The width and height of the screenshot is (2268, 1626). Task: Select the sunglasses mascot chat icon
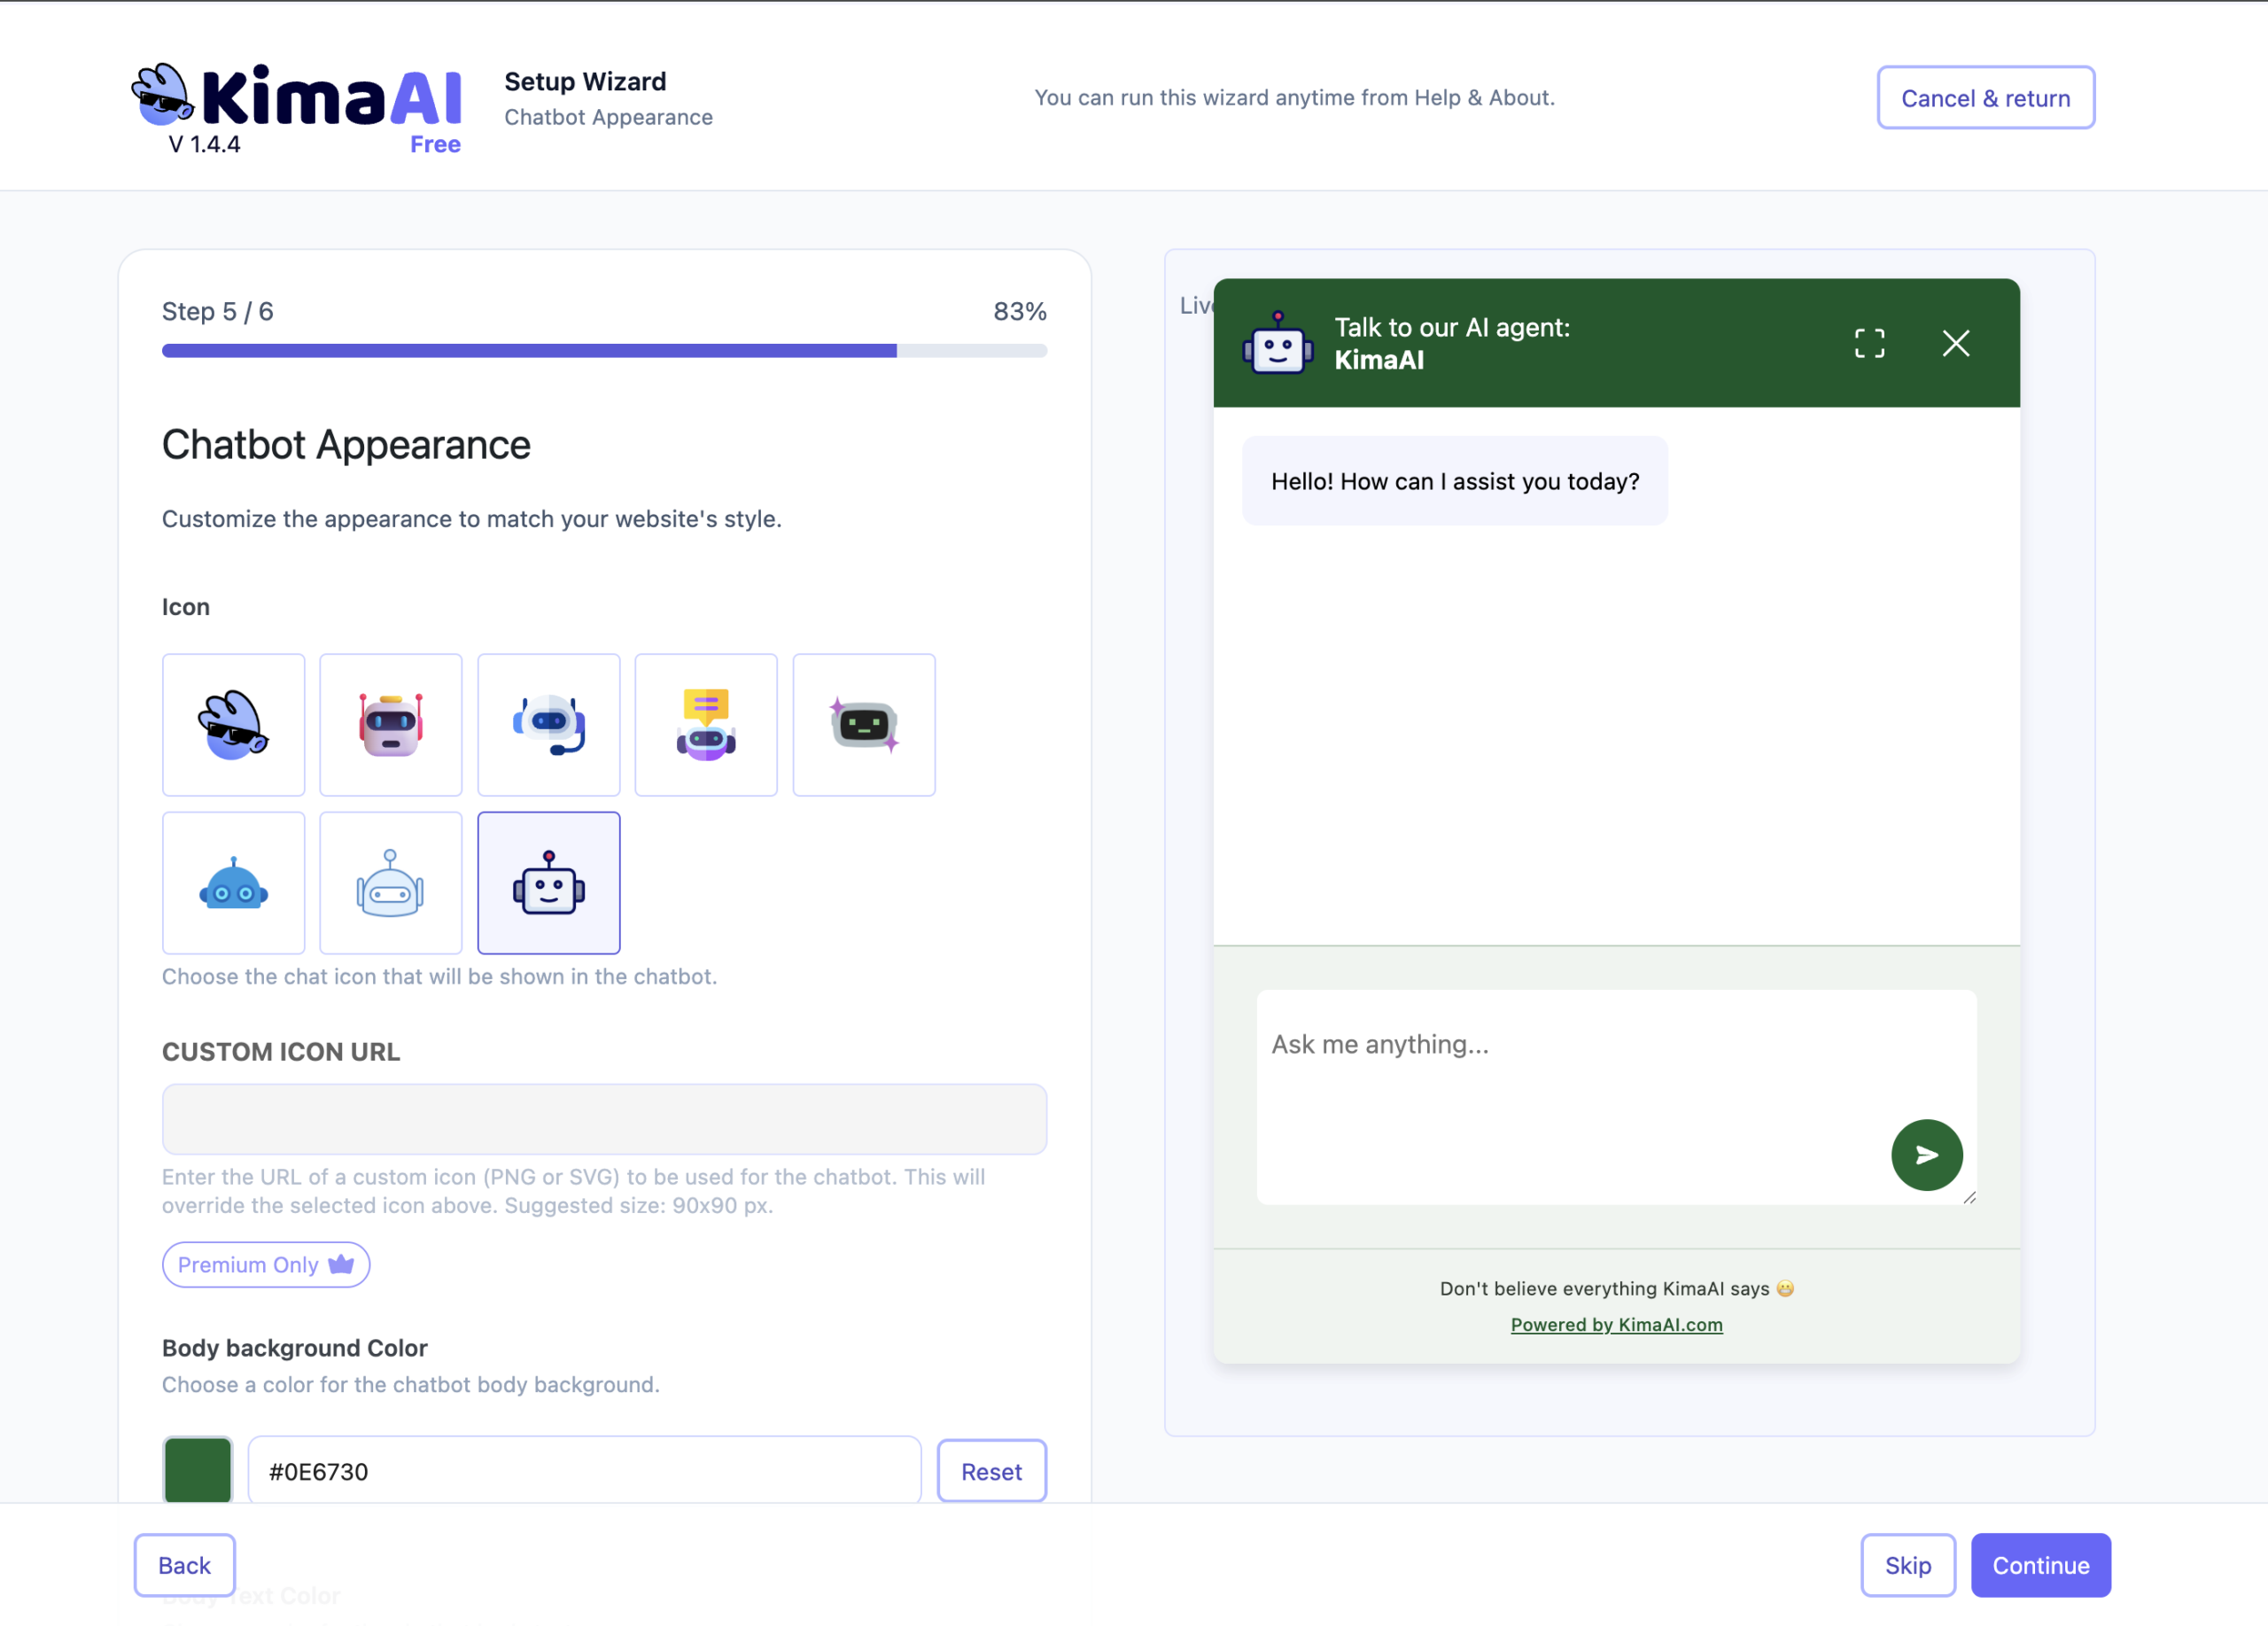click(233, 725)
